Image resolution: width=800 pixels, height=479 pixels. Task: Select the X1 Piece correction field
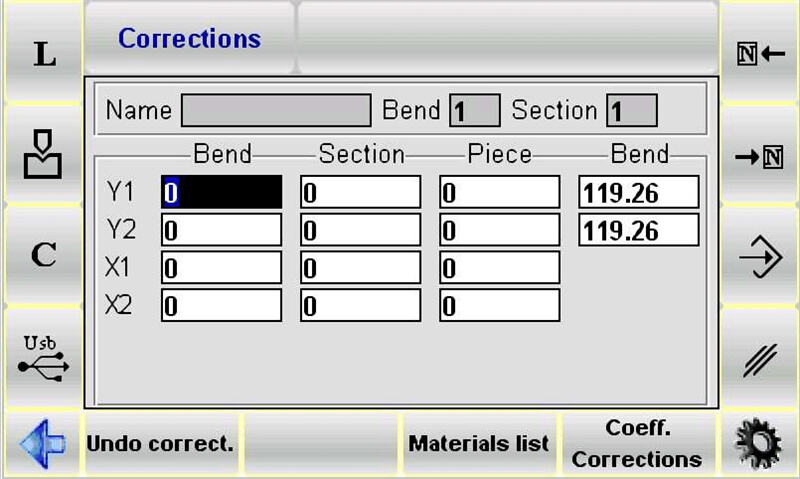point(499,268)
